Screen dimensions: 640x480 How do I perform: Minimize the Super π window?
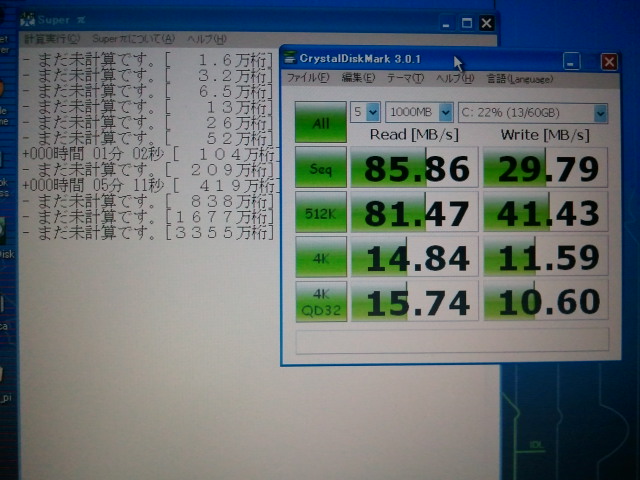446,23
